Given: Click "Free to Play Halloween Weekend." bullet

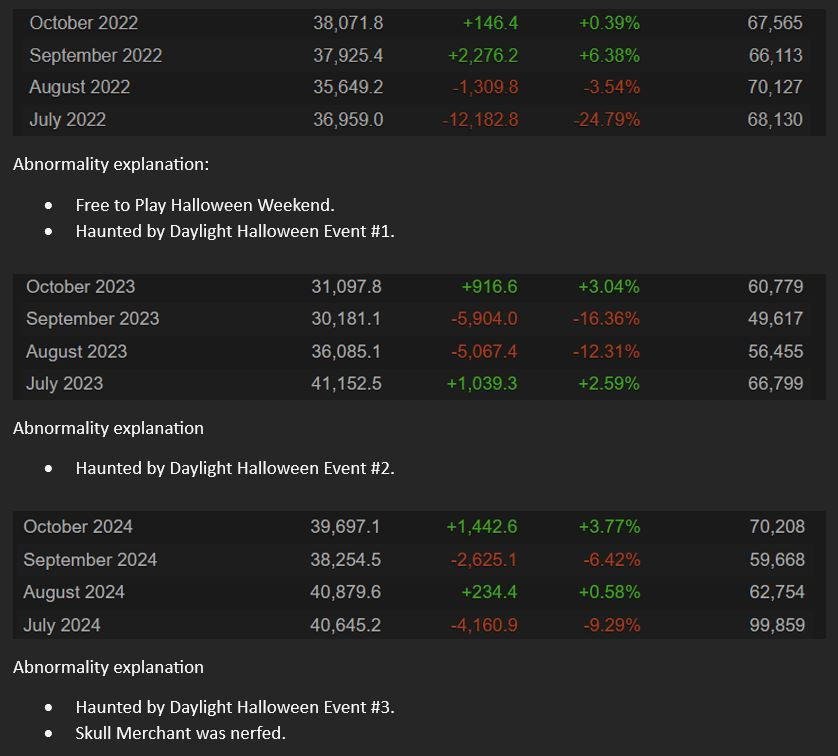Looking at the screenshot, I should point(205,205).
